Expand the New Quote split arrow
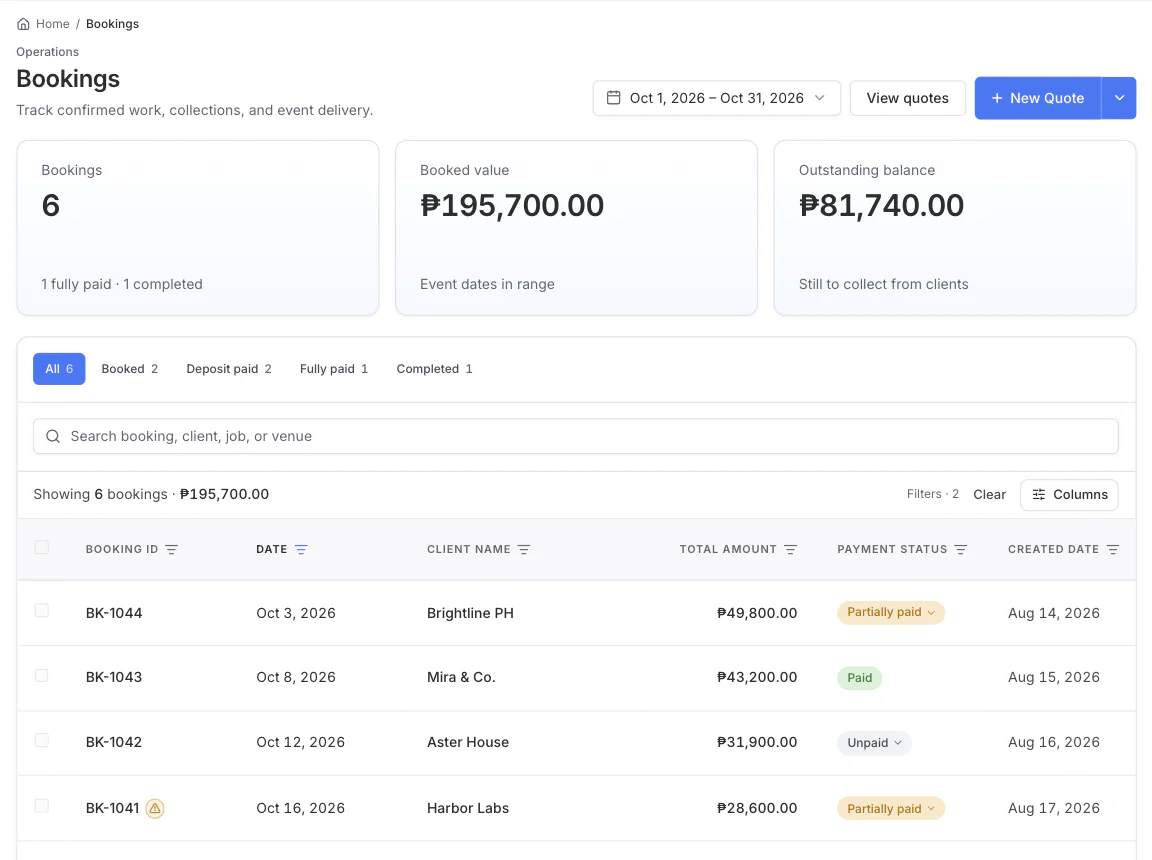This screenshot has height=860, width=1152. coord(1119,98)
